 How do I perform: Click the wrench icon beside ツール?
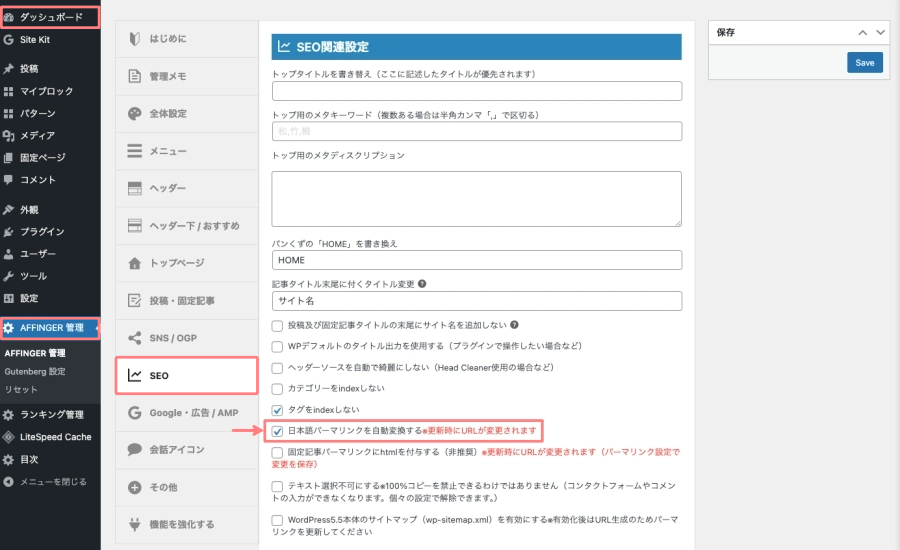tap(9, 276)
